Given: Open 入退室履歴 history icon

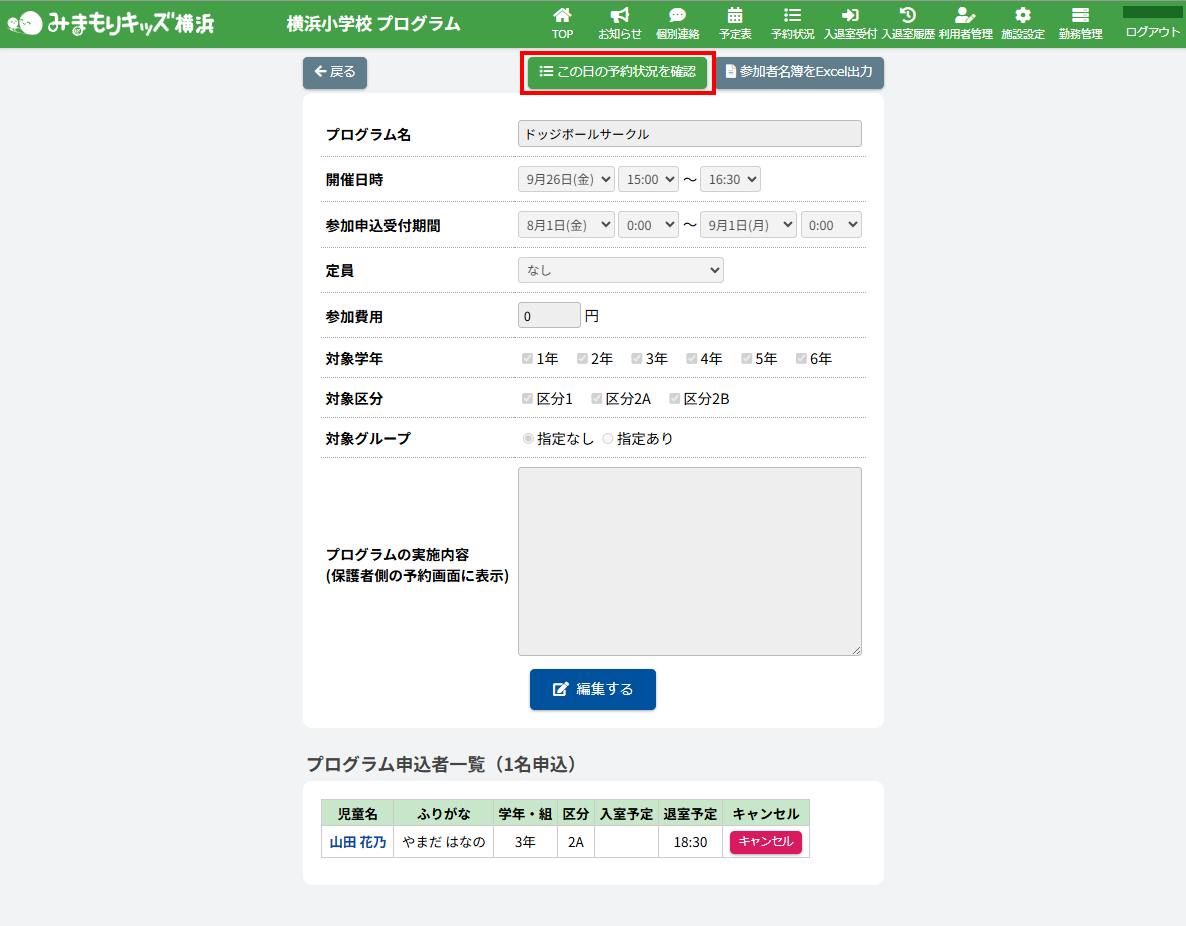Looking at the screenshot, I should 908,15.
